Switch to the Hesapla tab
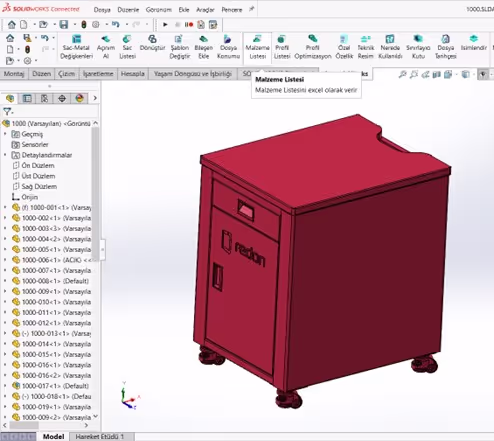 [132, 74]
